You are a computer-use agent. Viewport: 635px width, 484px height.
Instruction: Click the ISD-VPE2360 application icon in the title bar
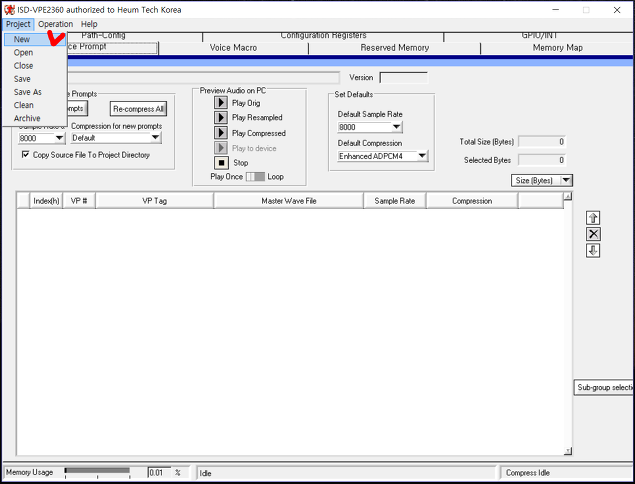pos(9,10)
